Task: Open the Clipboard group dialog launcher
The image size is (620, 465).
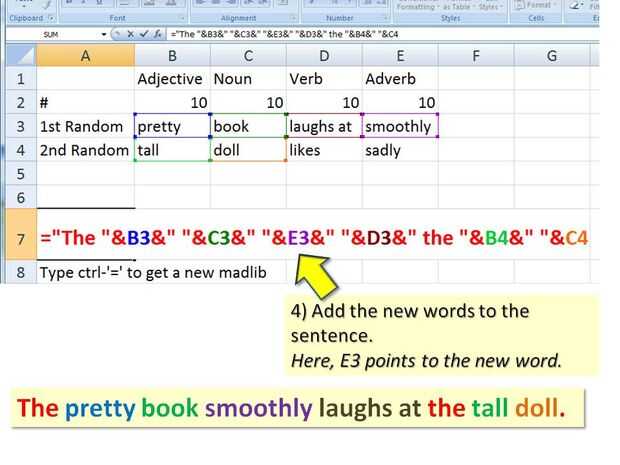Action: [50, 18]
